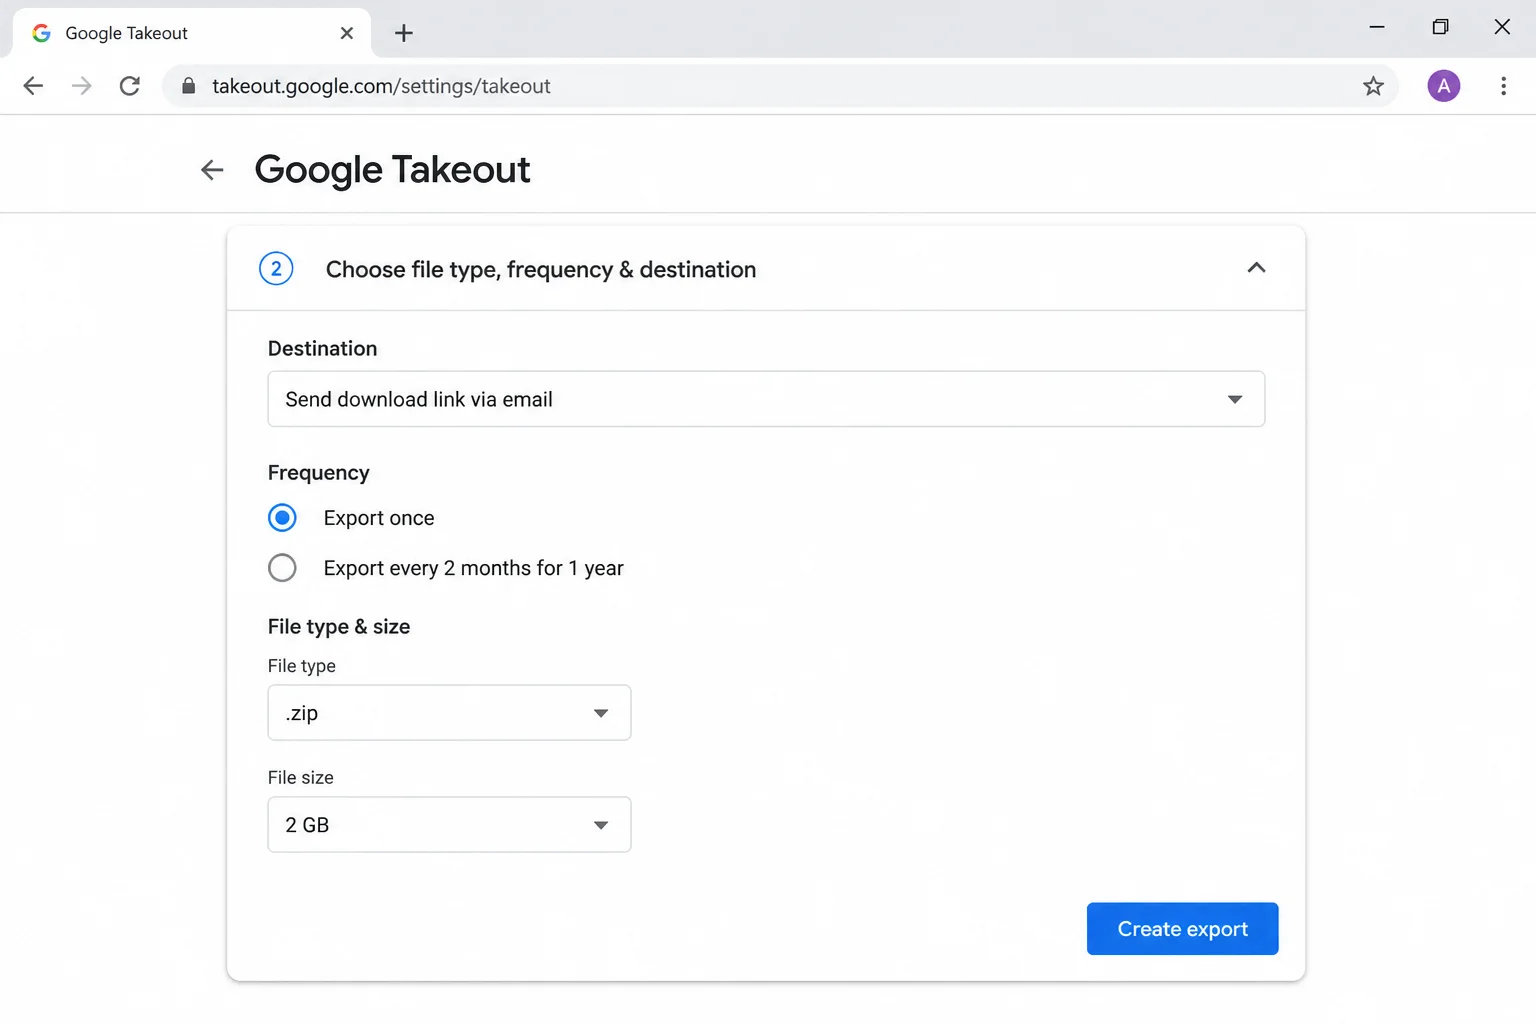Click 'Choose file type, frequency & destination' header
The image size is (1536, 1024).
[541, 270]
